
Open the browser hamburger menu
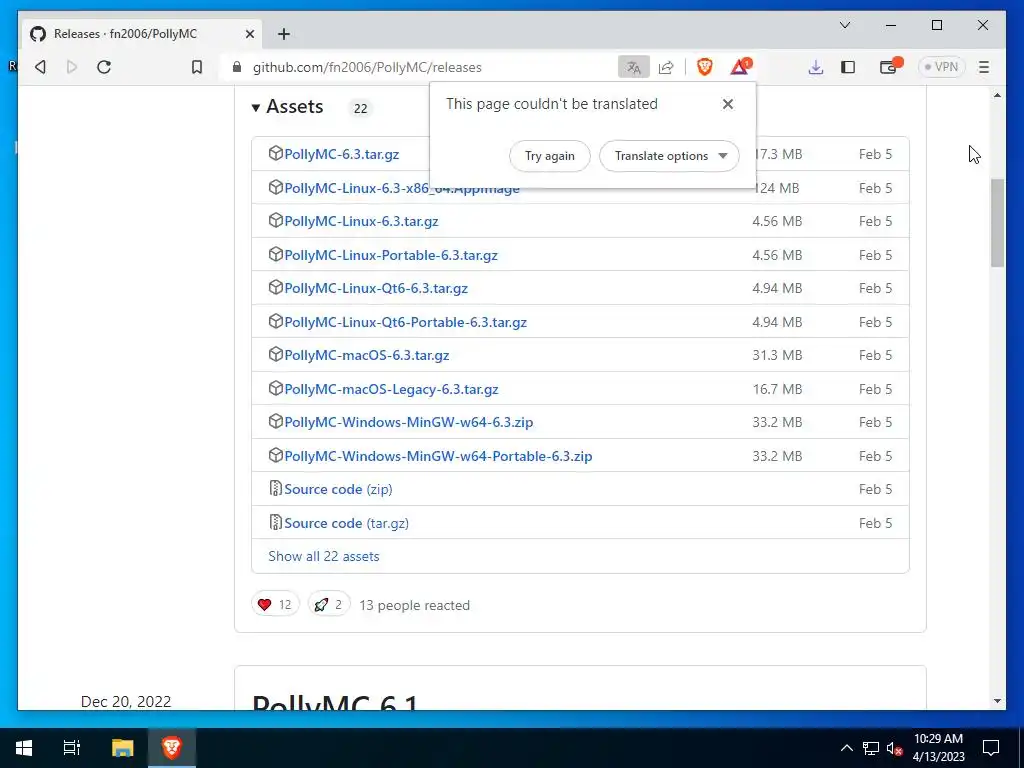[x=984, y=67]
